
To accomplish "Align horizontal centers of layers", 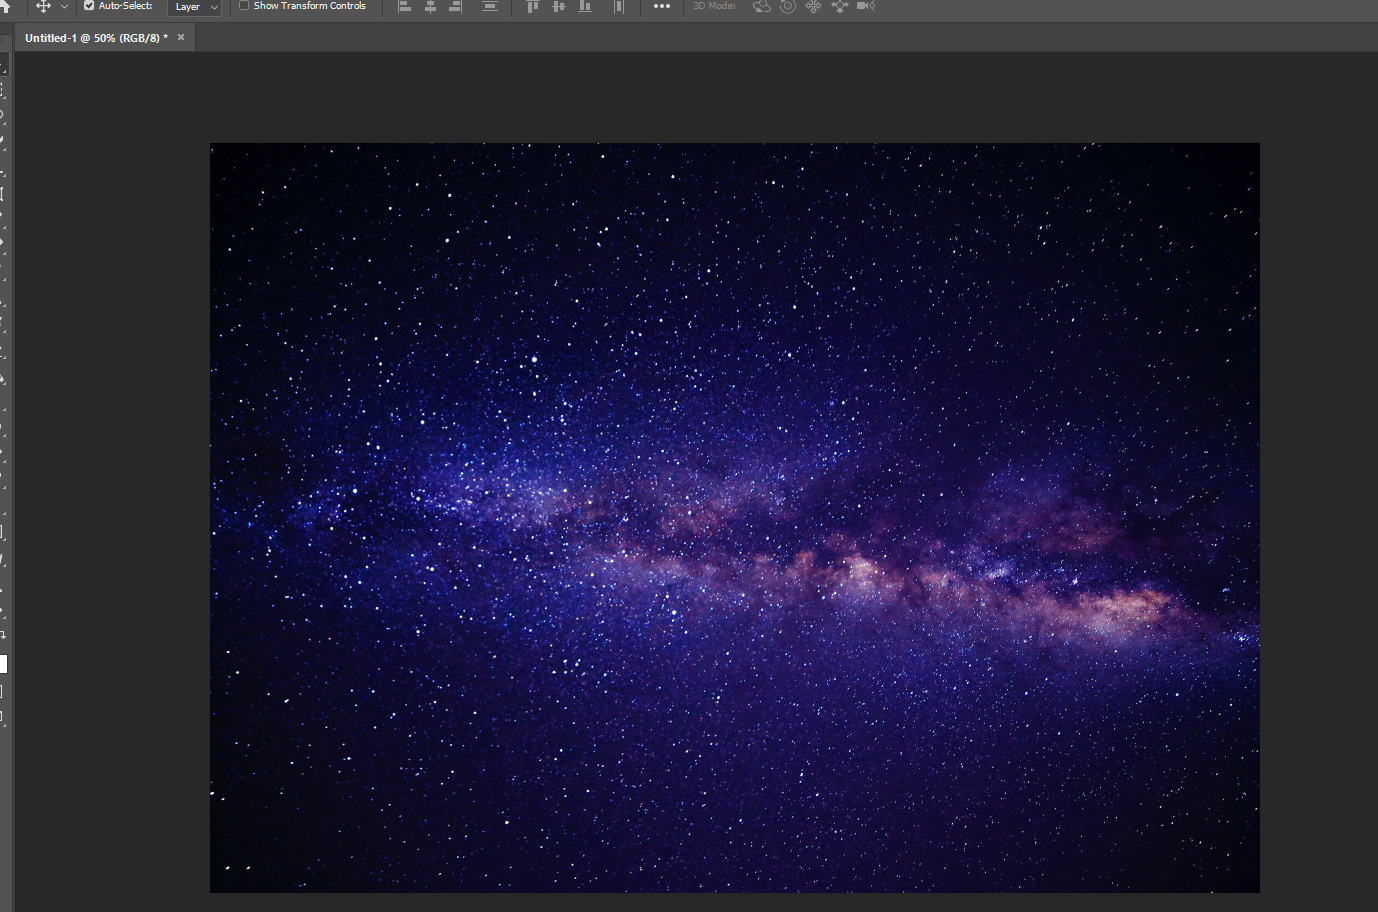I will pyautogui.click(x=431, y=7).
